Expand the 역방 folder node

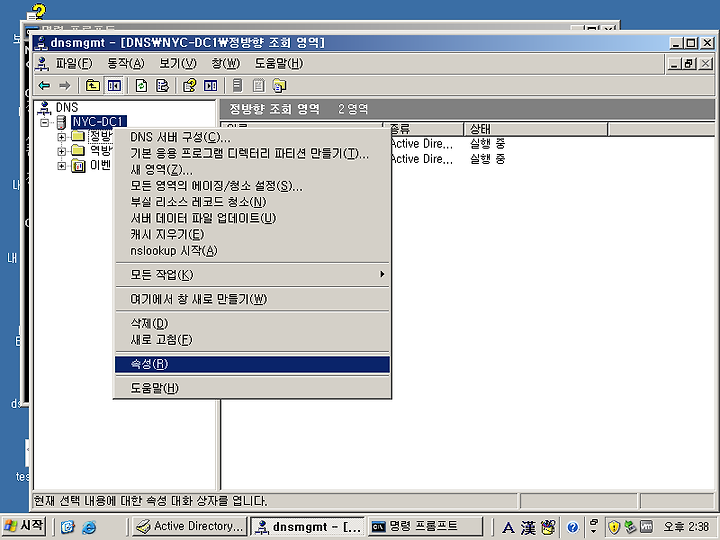point(62,151)
